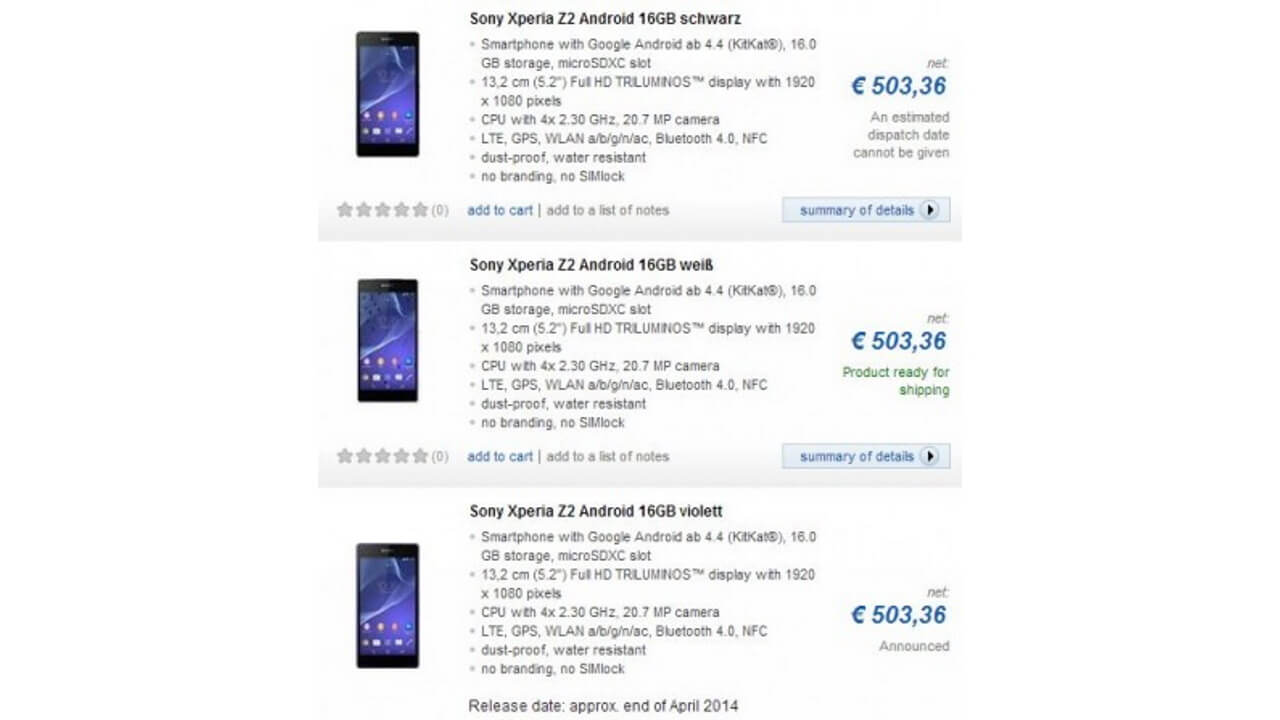Image resolution: width=1280 pixels, height=720 pixels.
Task: Expand summary of details for the schwarz model
Action: point(866,210)
